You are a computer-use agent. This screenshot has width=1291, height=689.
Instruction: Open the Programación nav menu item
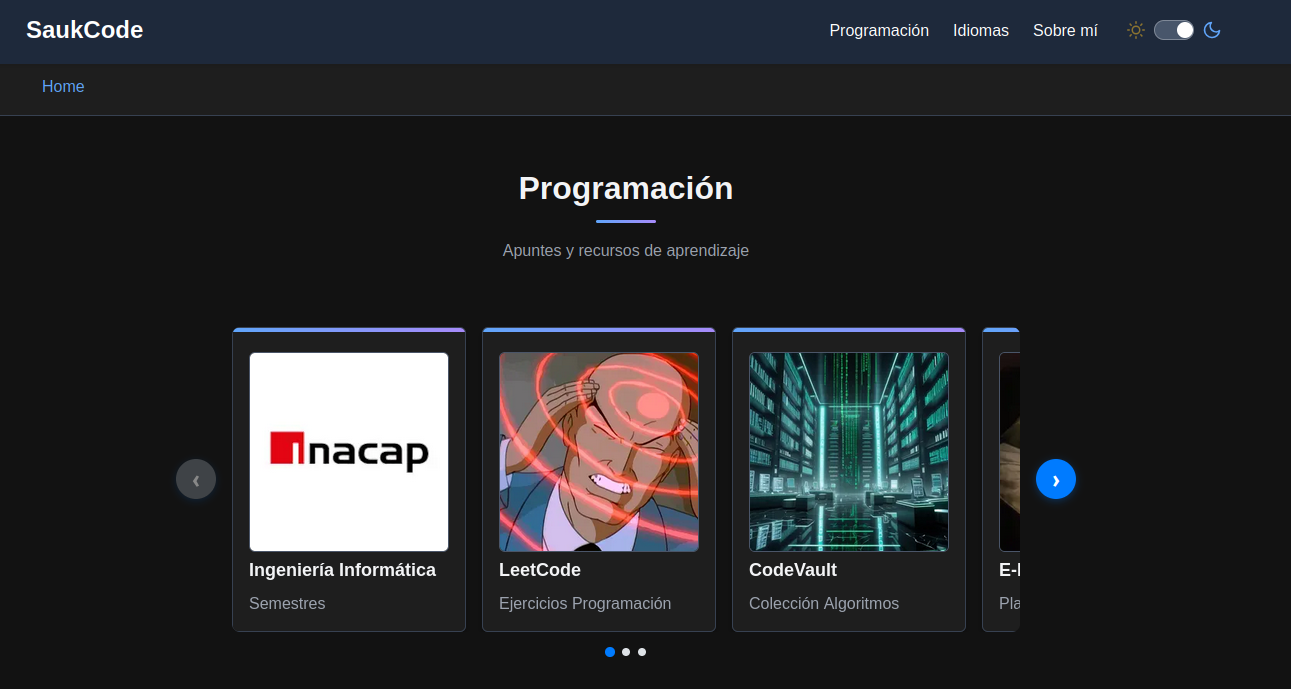pyautogui.click(x=879, y=30)
